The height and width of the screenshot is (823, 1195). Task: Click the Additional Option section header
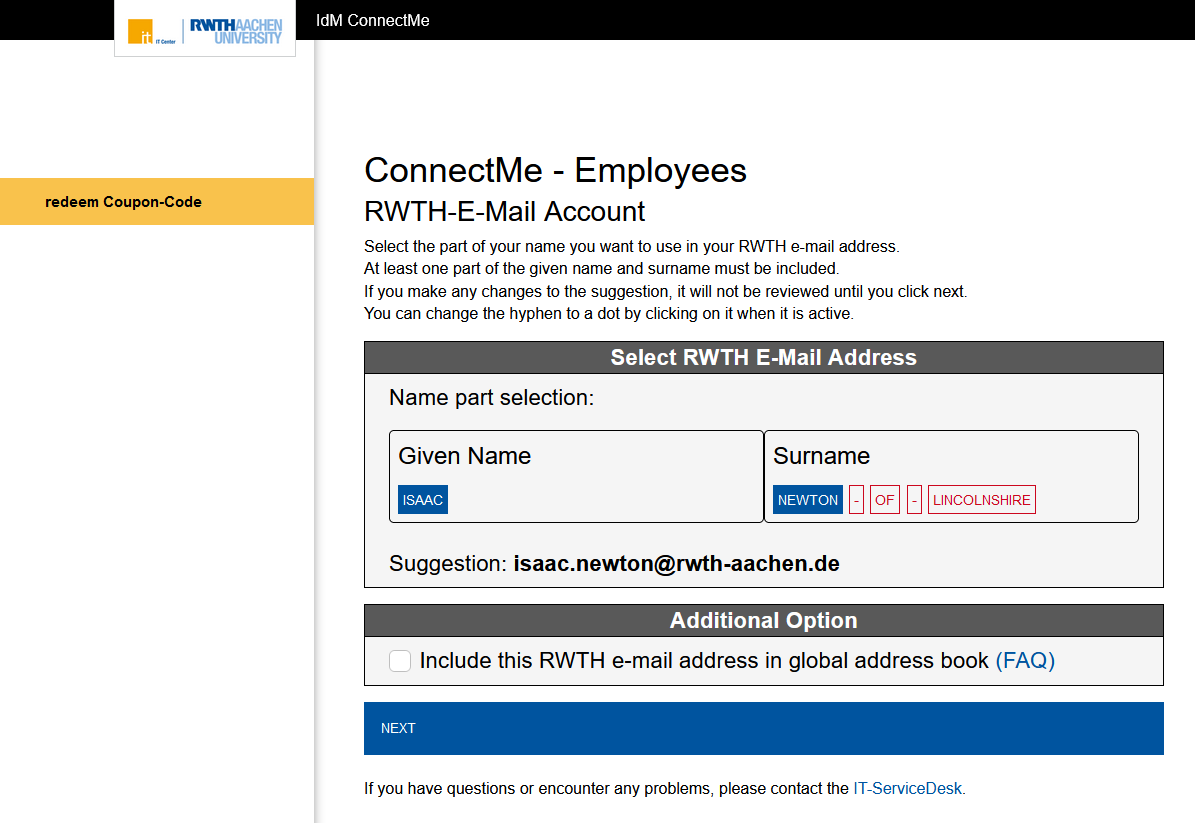pos(763,620)
